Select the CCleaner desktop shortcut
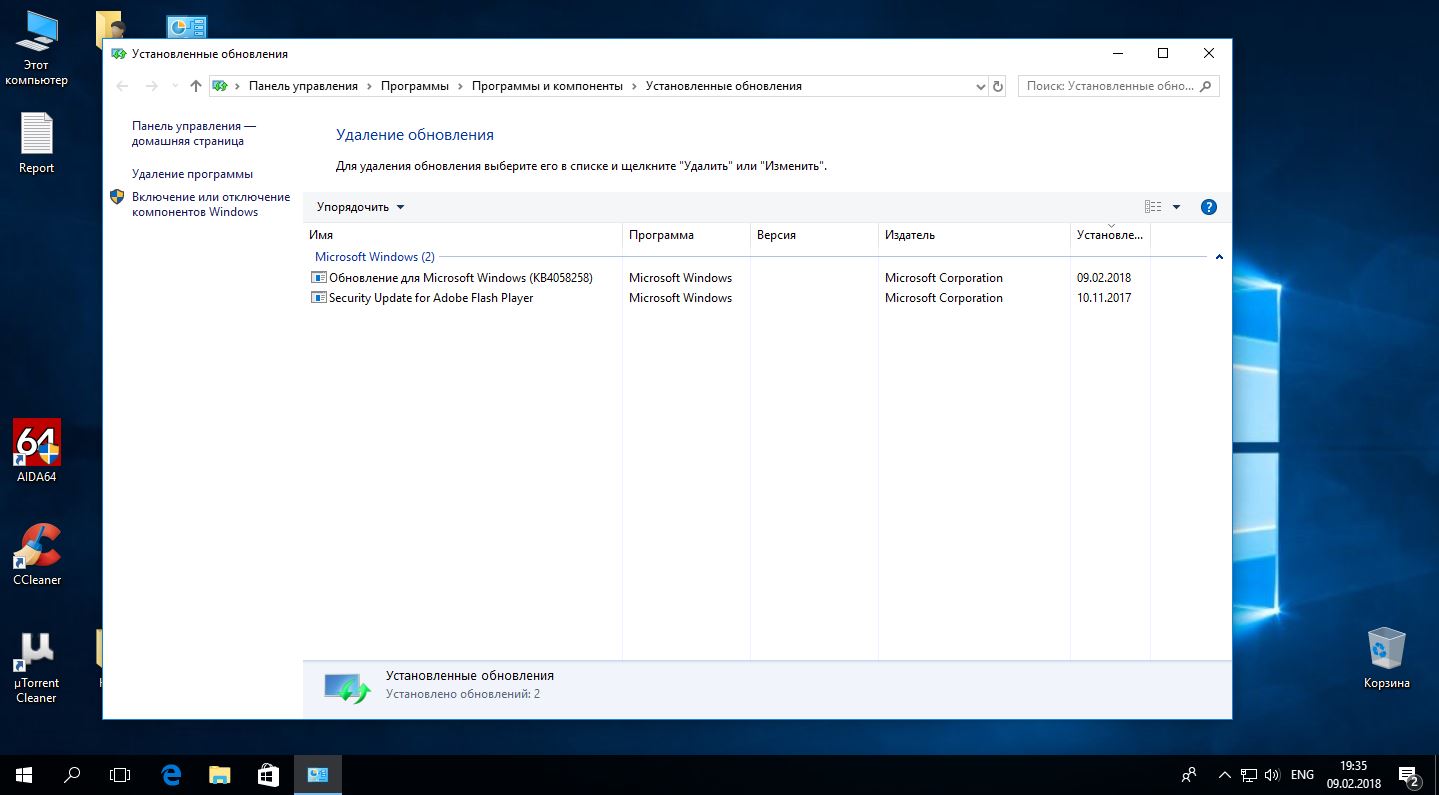Image resolution: width=1439 pixels, height=795 pixels. coord(37,554)
